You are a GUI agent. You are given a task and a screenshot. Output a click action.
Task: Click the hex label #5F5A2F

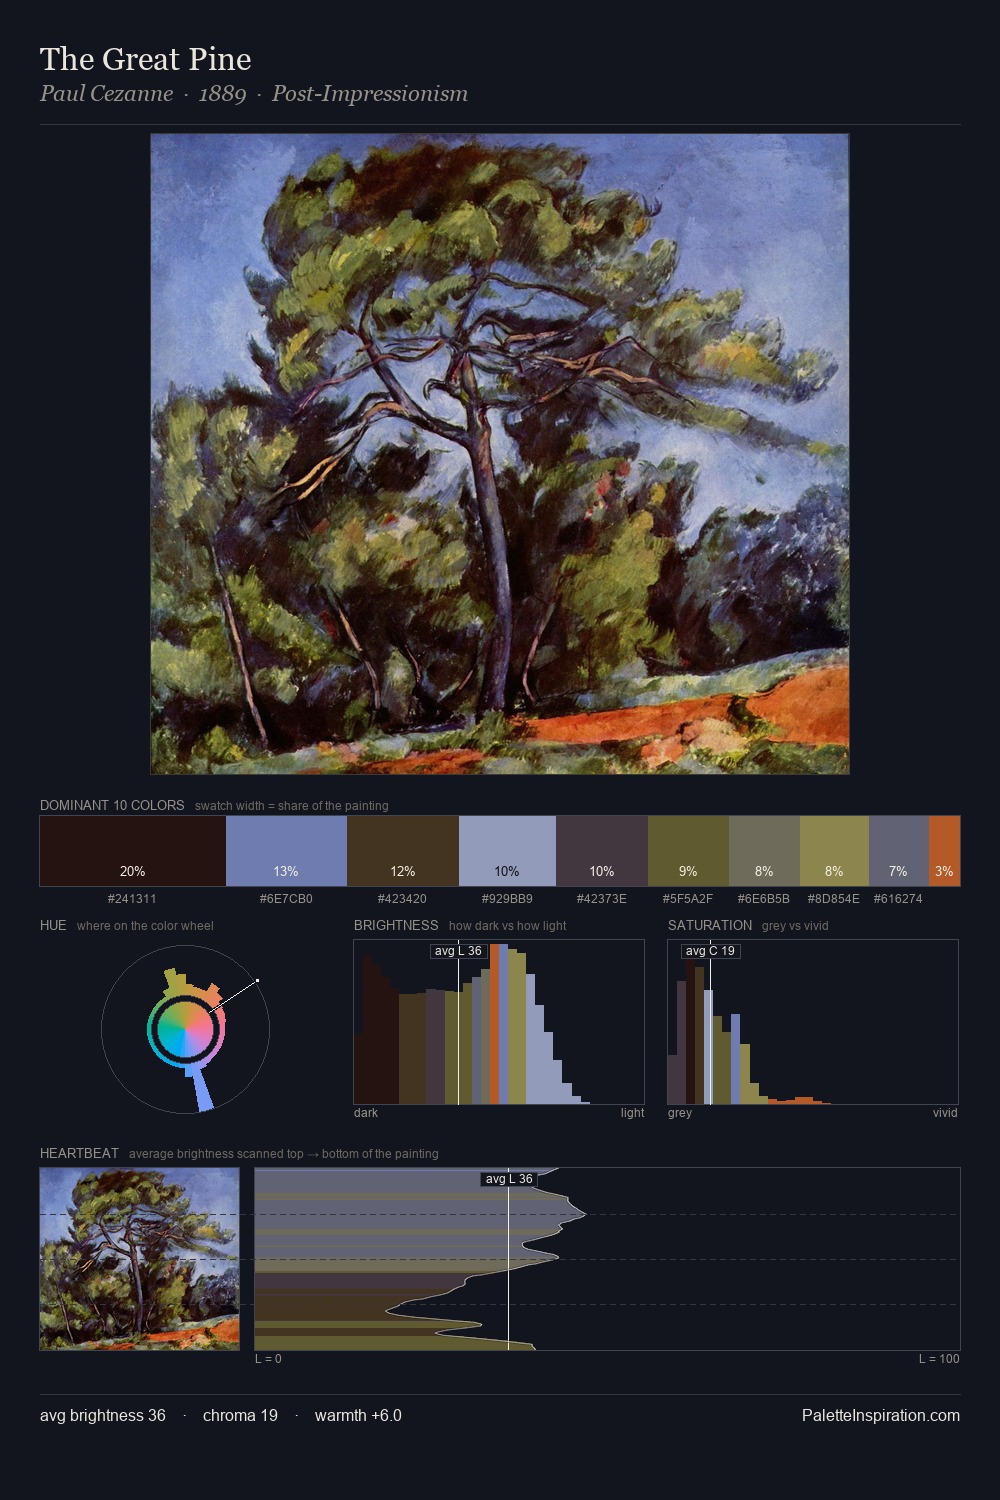point(688,899)
